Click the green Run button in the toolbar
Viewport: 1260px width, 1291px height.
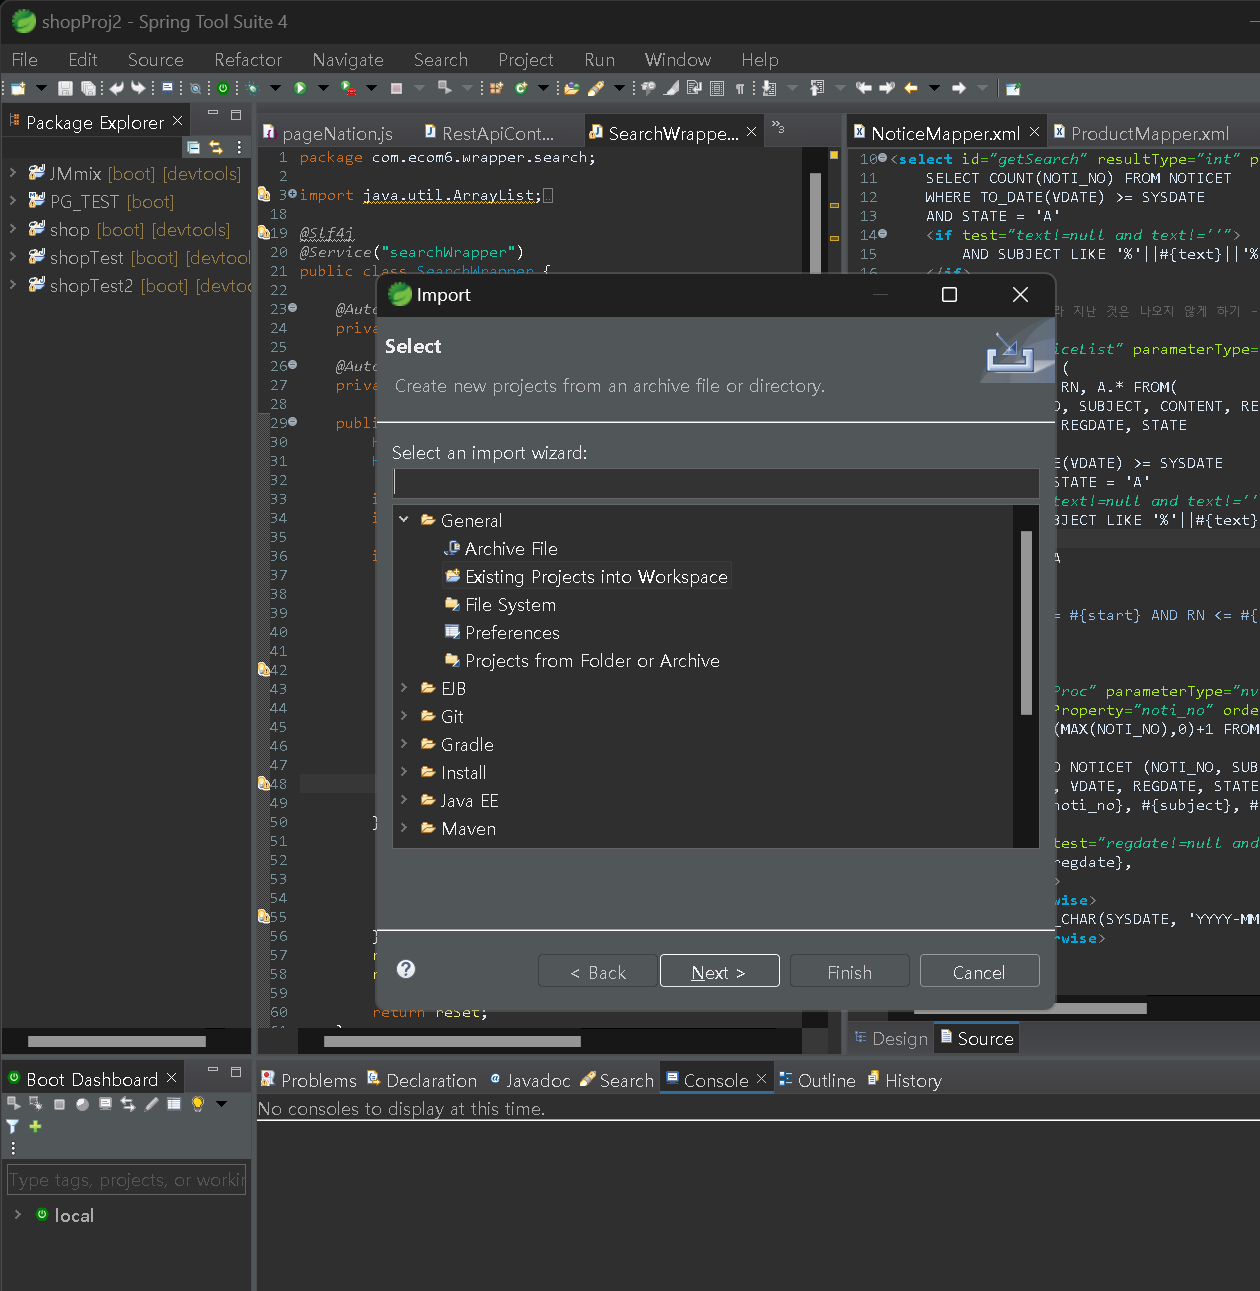click(300, 89)
